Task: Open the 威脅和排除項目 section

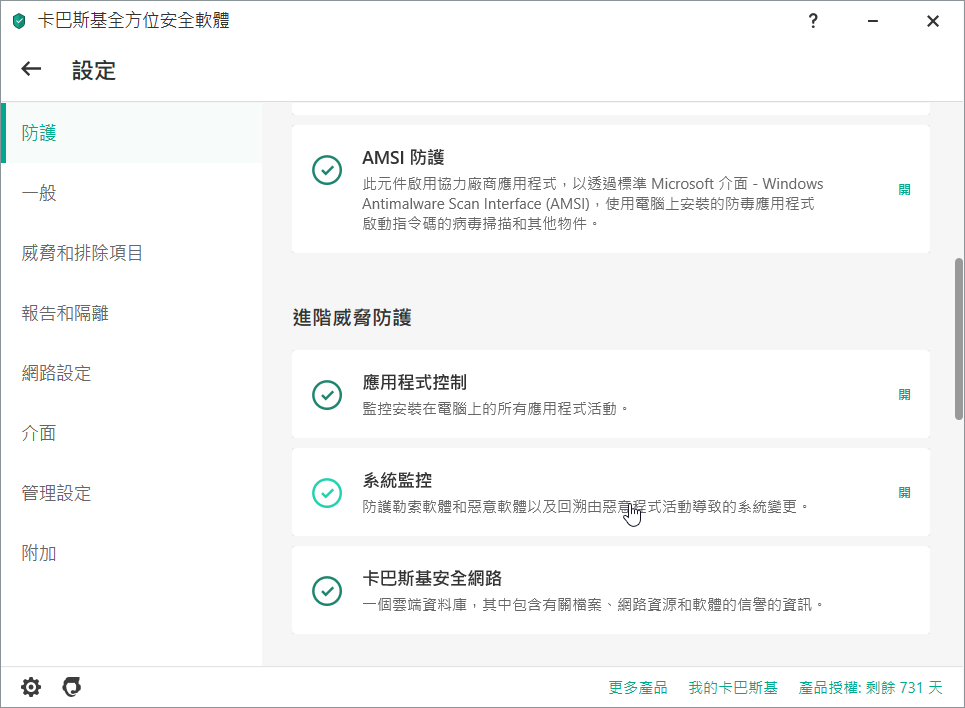Action: [x=83, y=253]
